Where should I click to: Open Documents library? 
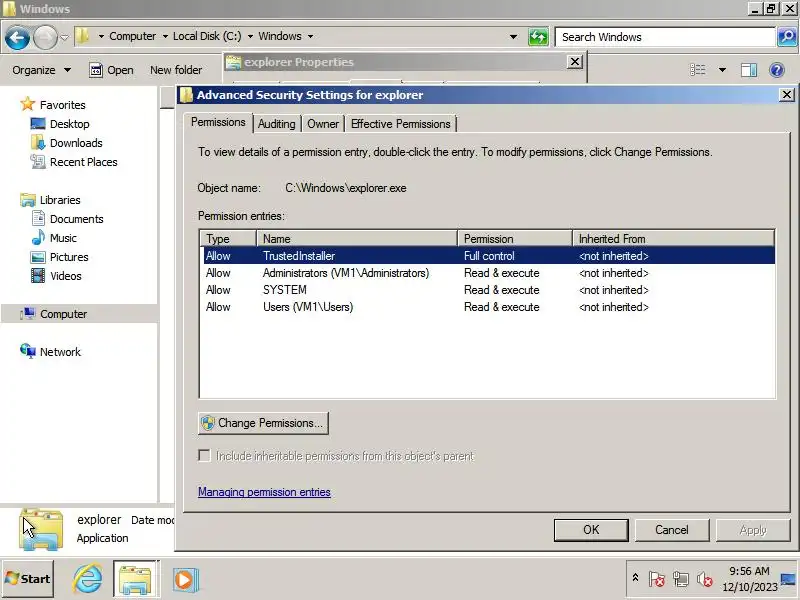[x=77, y=219]
